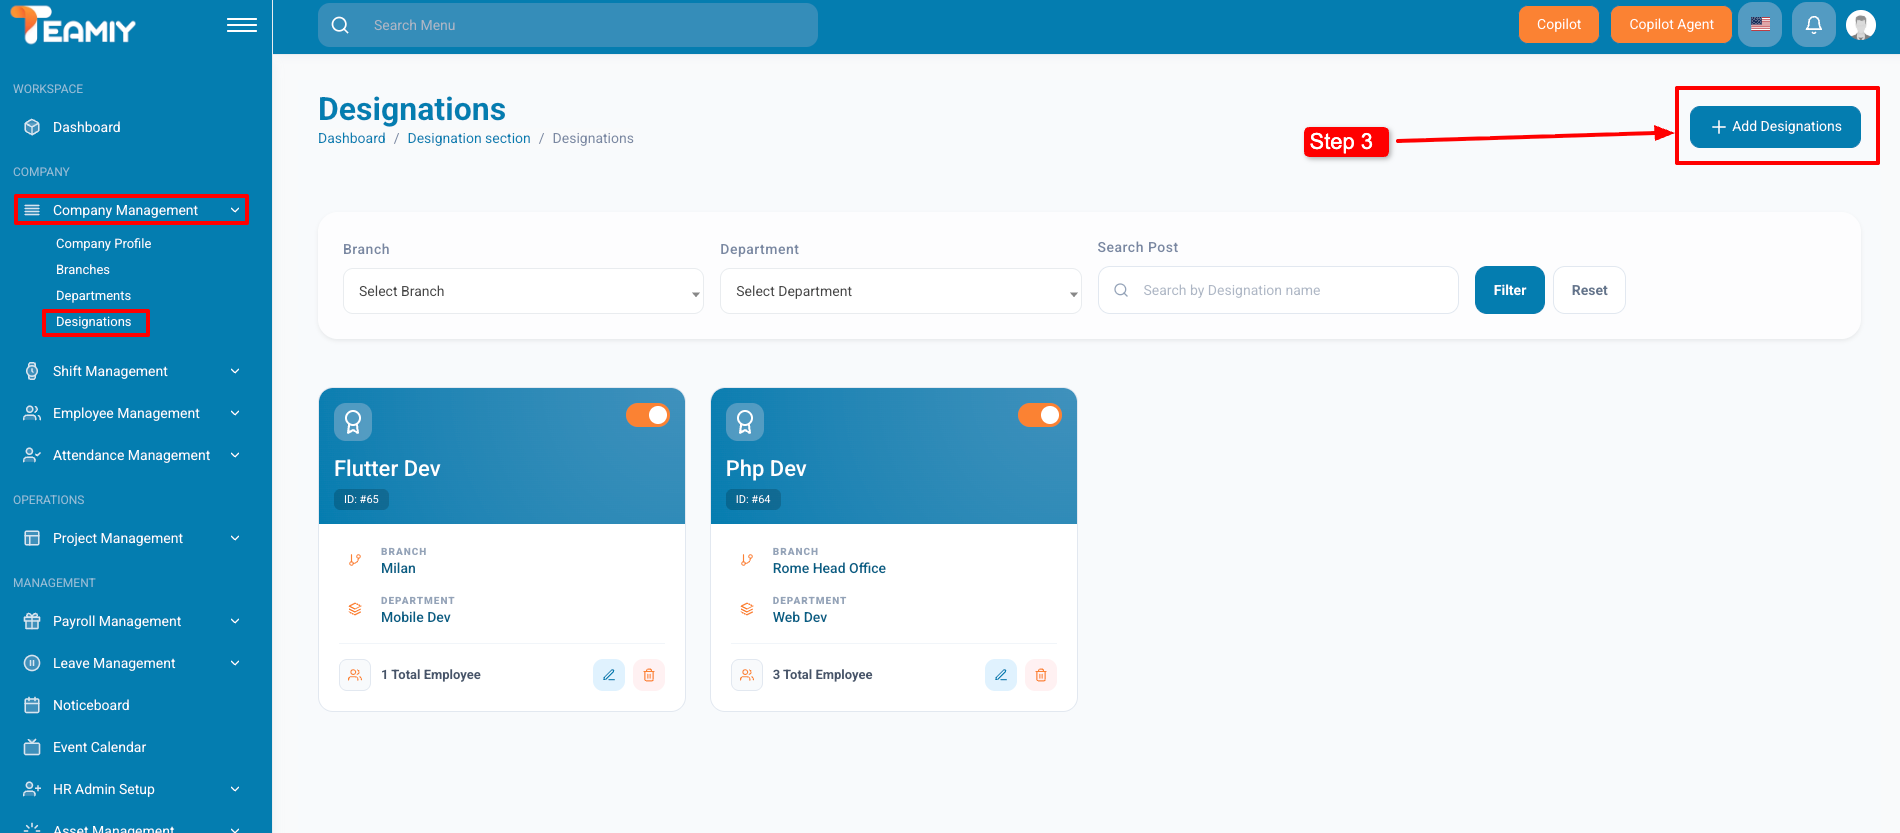The width and height of the screenshot is (1900, 833).
Task: Edit the Flutter Dev designation
Action: [x=608, y=675]
